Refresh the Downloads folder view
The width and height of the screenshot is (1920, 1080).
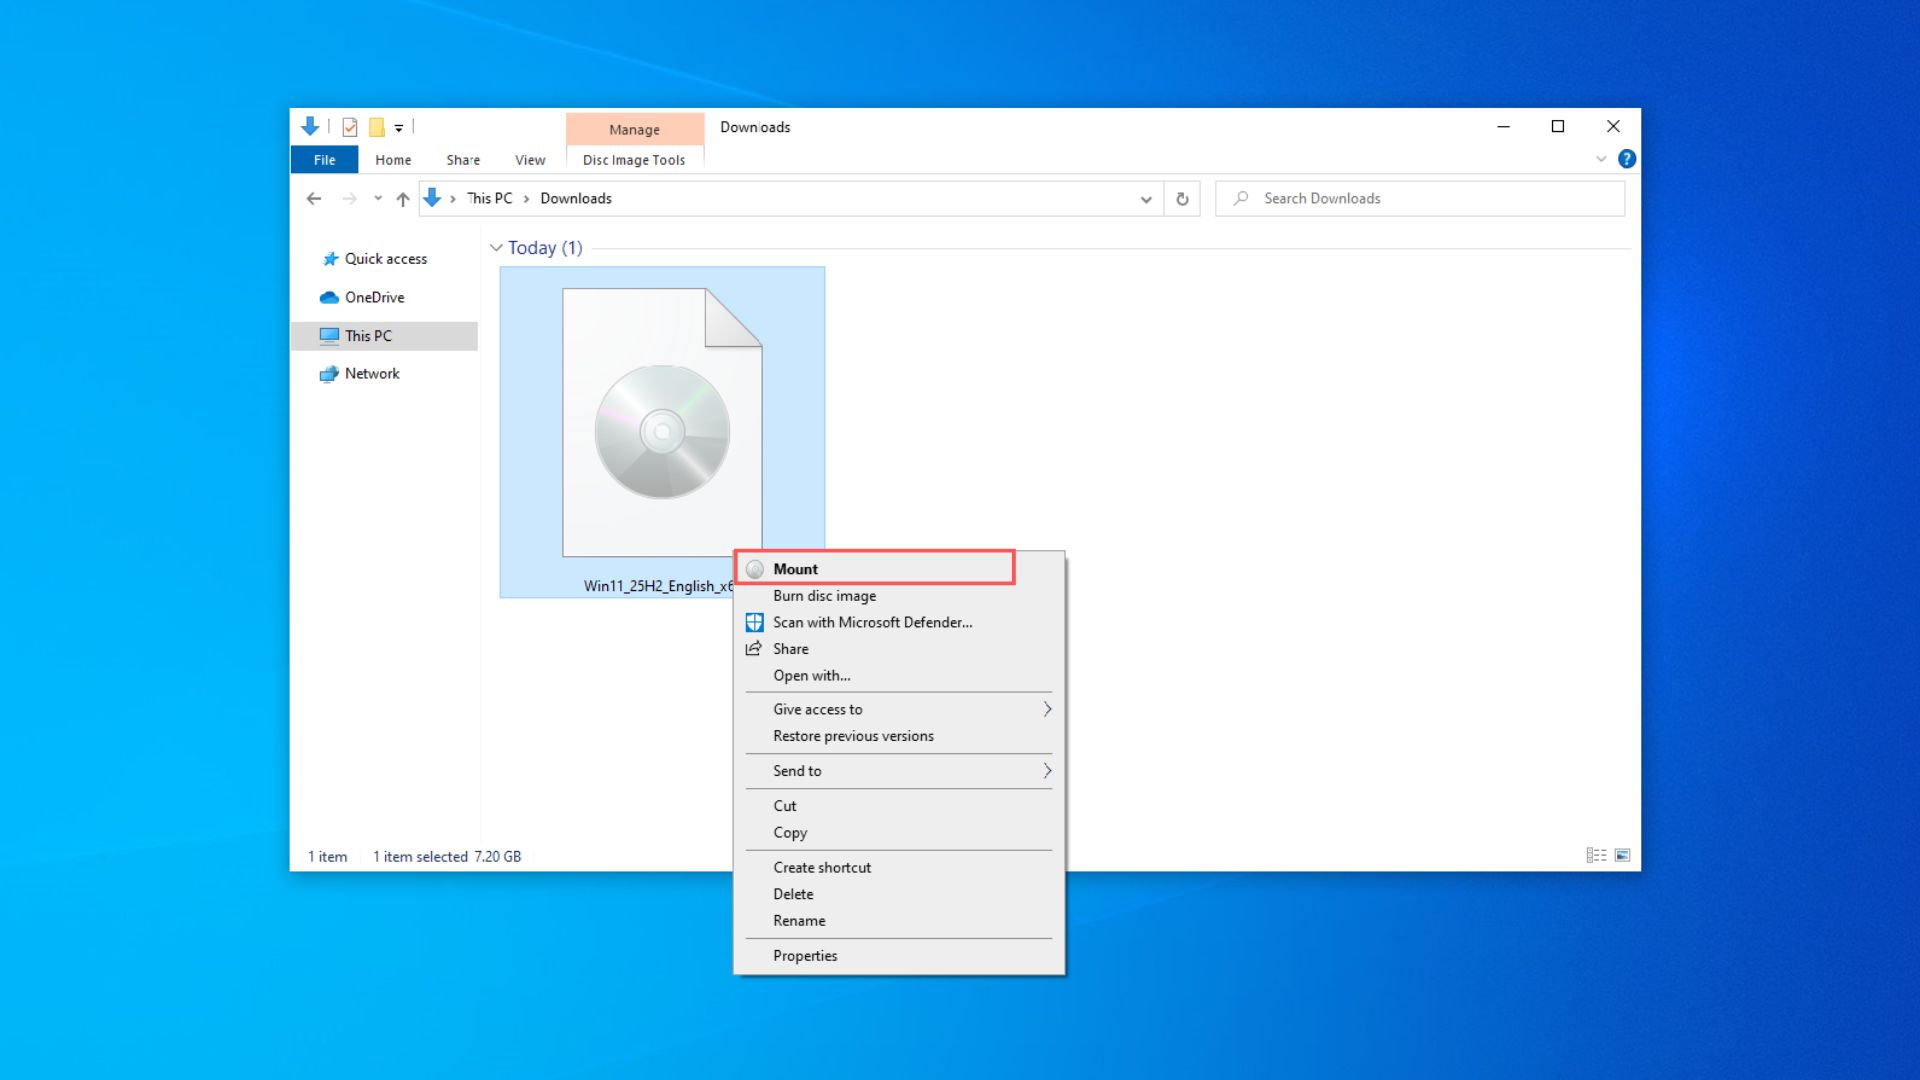(1182, 198)
